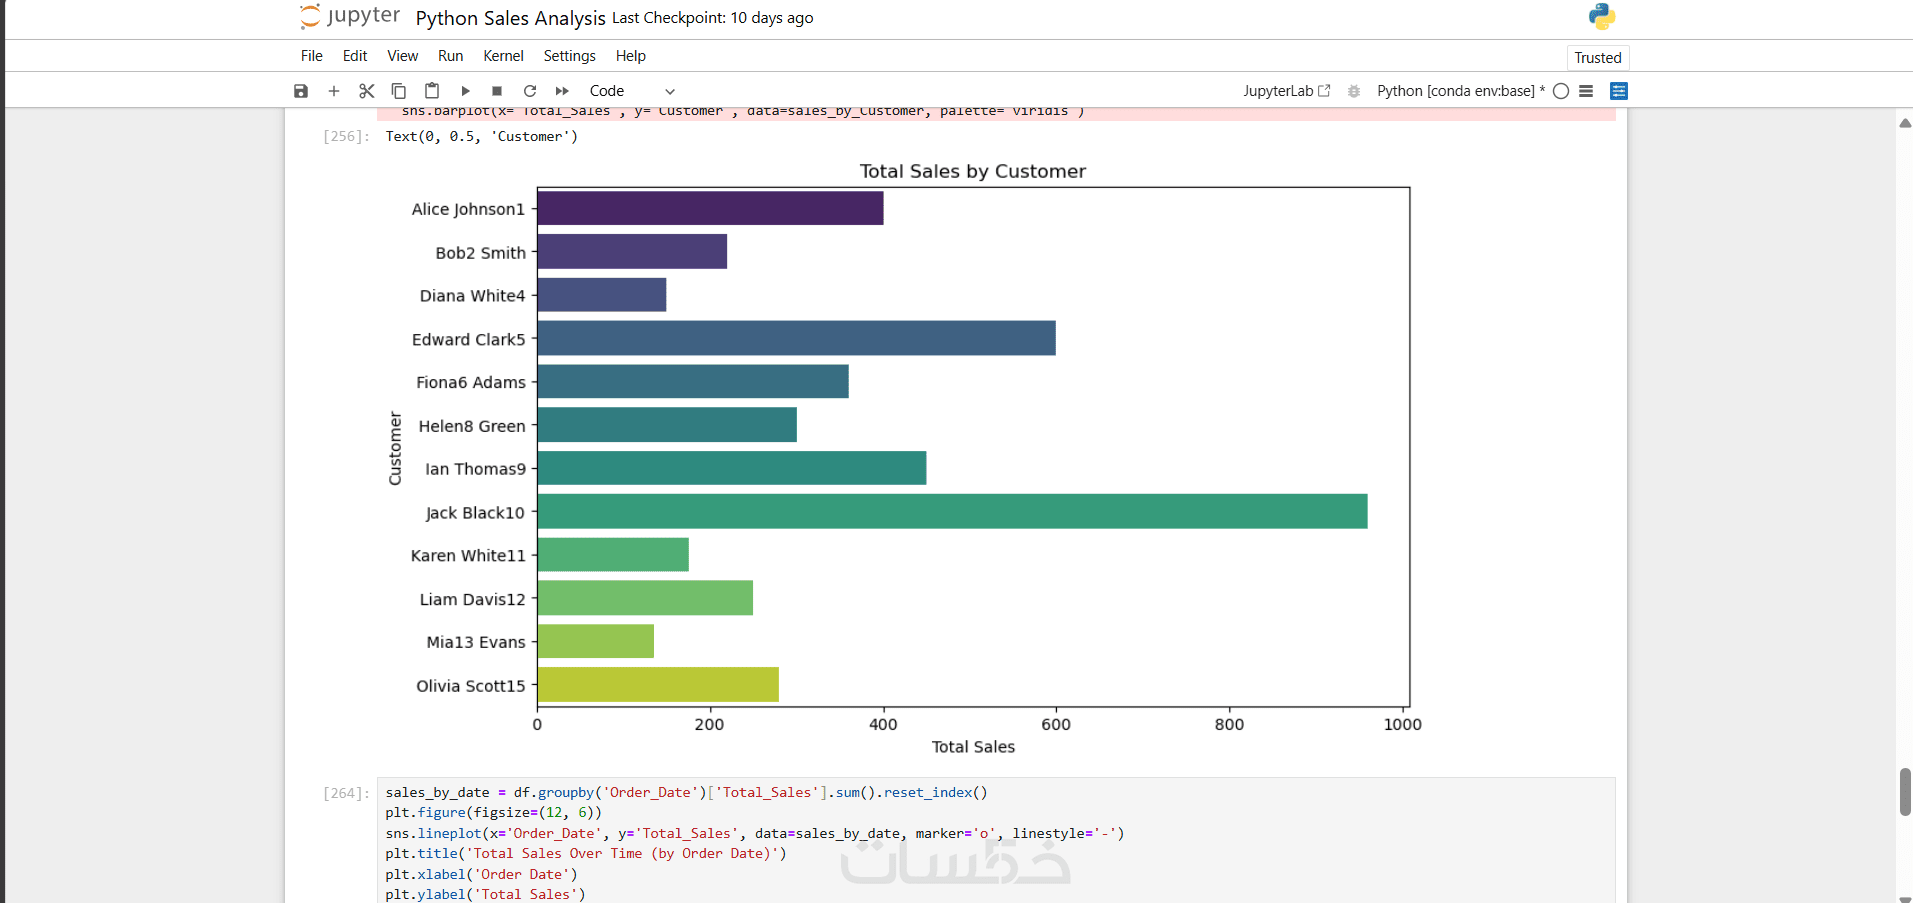Restart kernel and run all cells
The width and height of the screenshot is (1913, 903).
point(562,91)
